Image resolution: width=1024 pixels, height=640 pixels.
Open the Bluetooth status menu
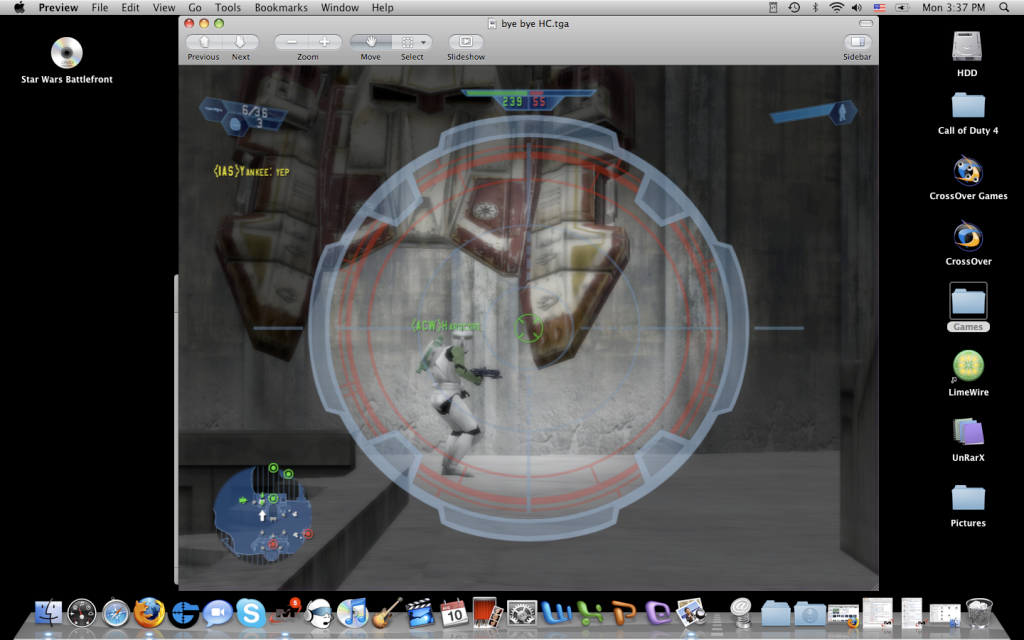815,8
